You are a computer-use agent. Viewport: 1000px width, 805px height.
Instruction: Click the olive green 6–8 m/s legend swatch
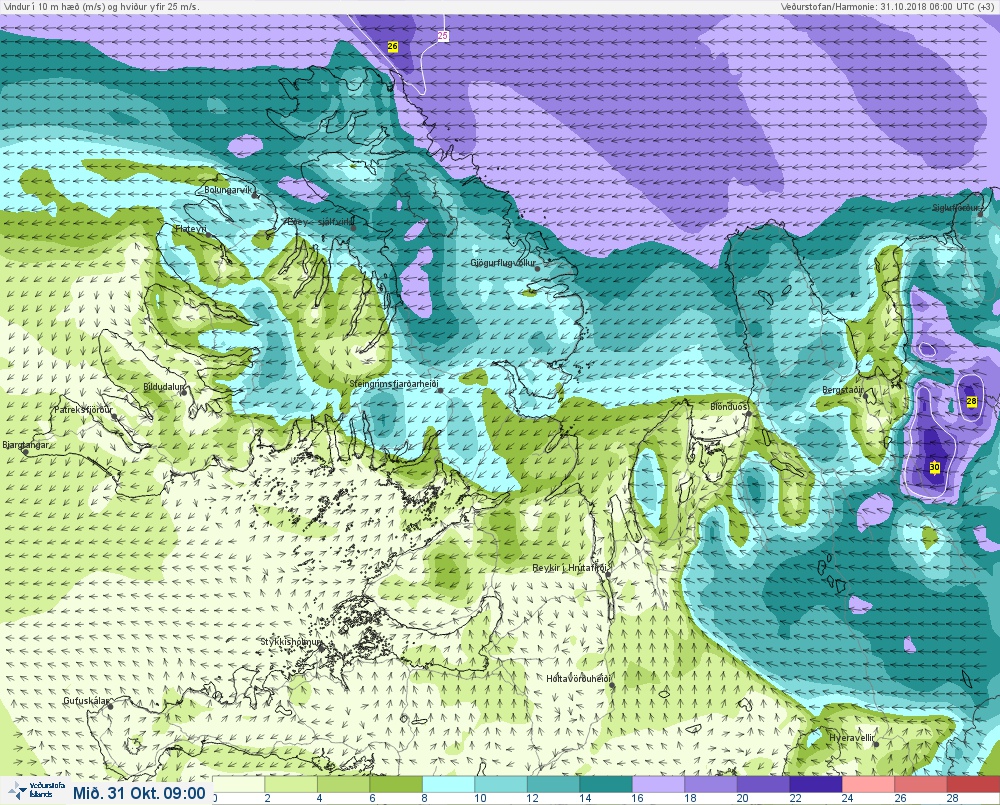[x=396, y=784]
